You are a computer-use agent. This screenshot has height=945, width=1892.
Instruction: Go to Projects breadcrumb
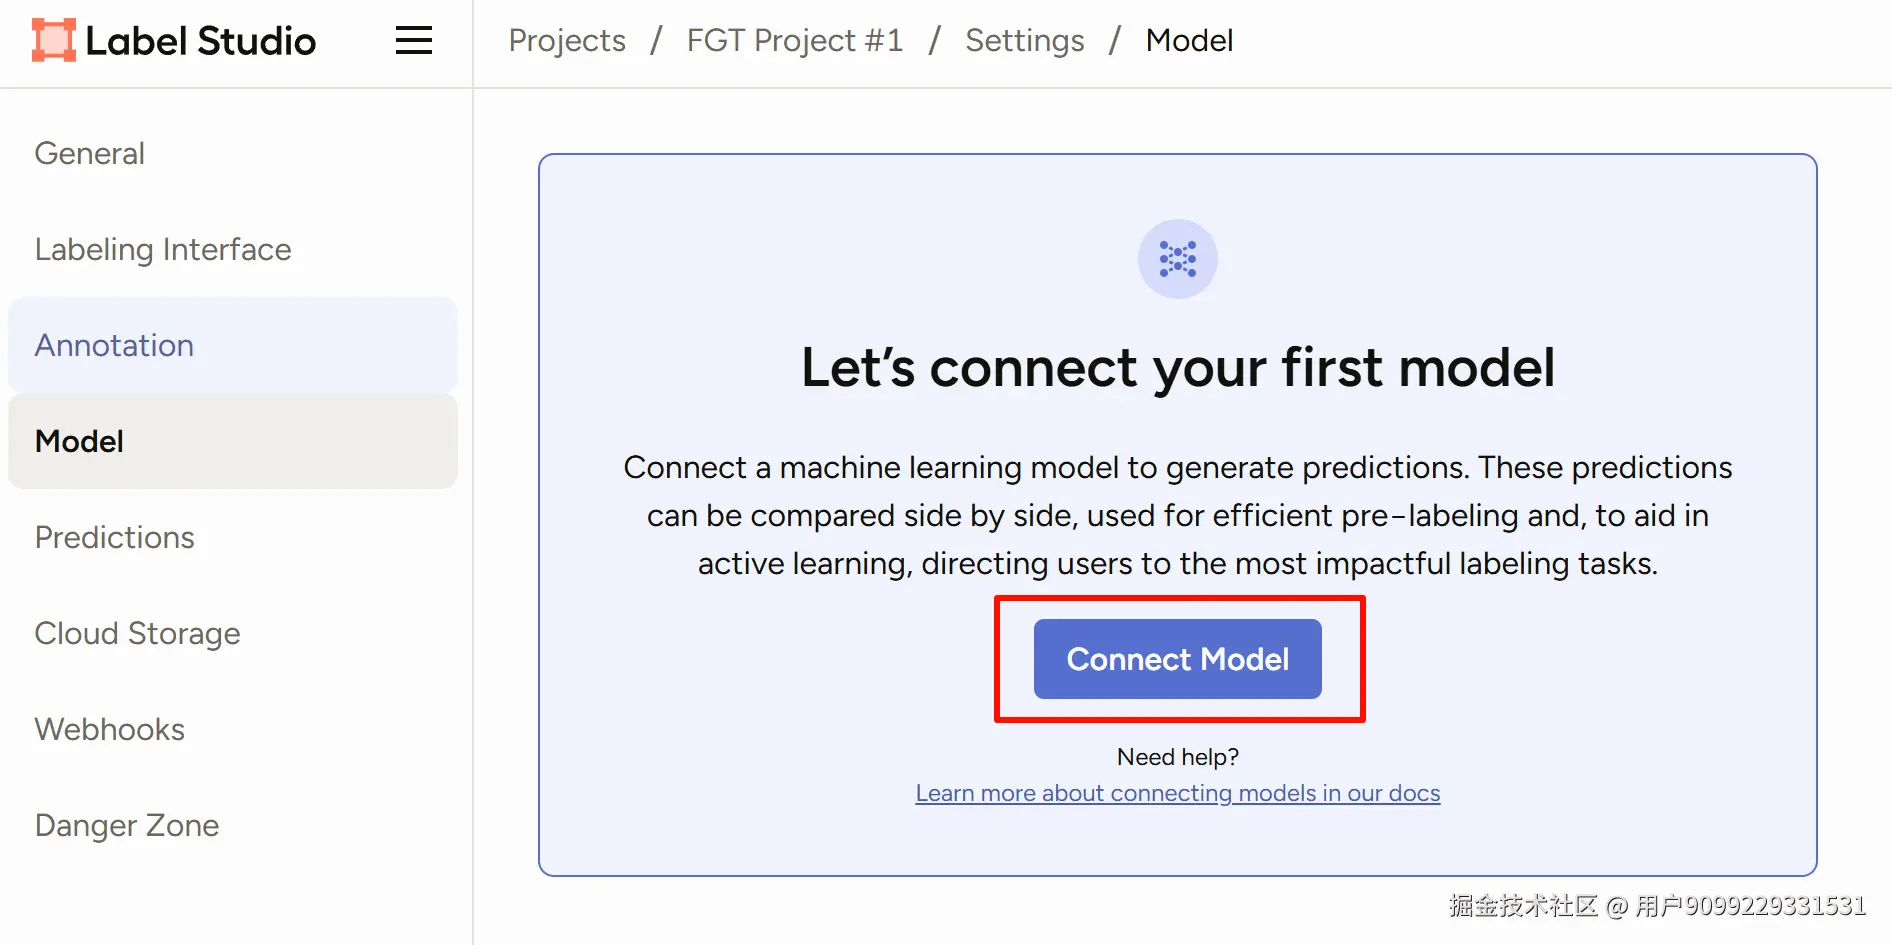567,41
